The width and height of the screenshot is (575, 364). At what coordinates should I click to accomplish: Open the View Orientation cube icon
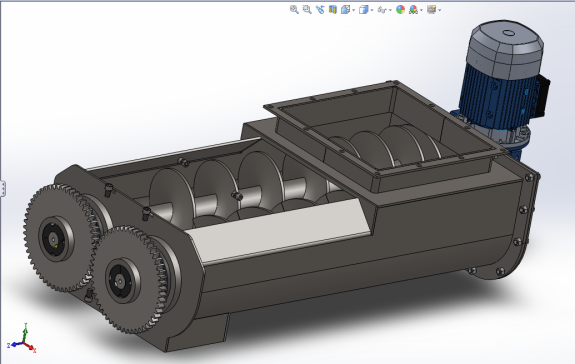[x=345, y=10]
